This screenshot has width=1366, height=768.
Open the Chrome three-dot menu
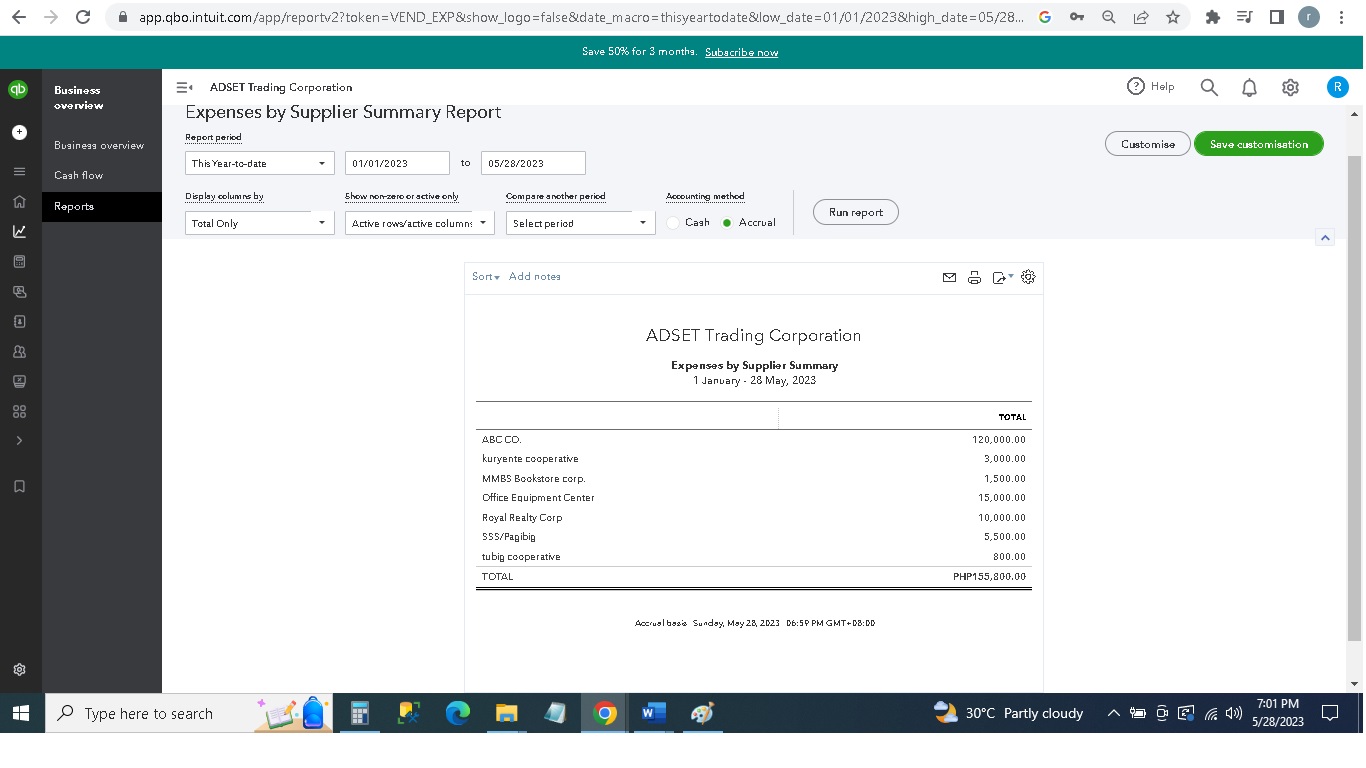1341,17
